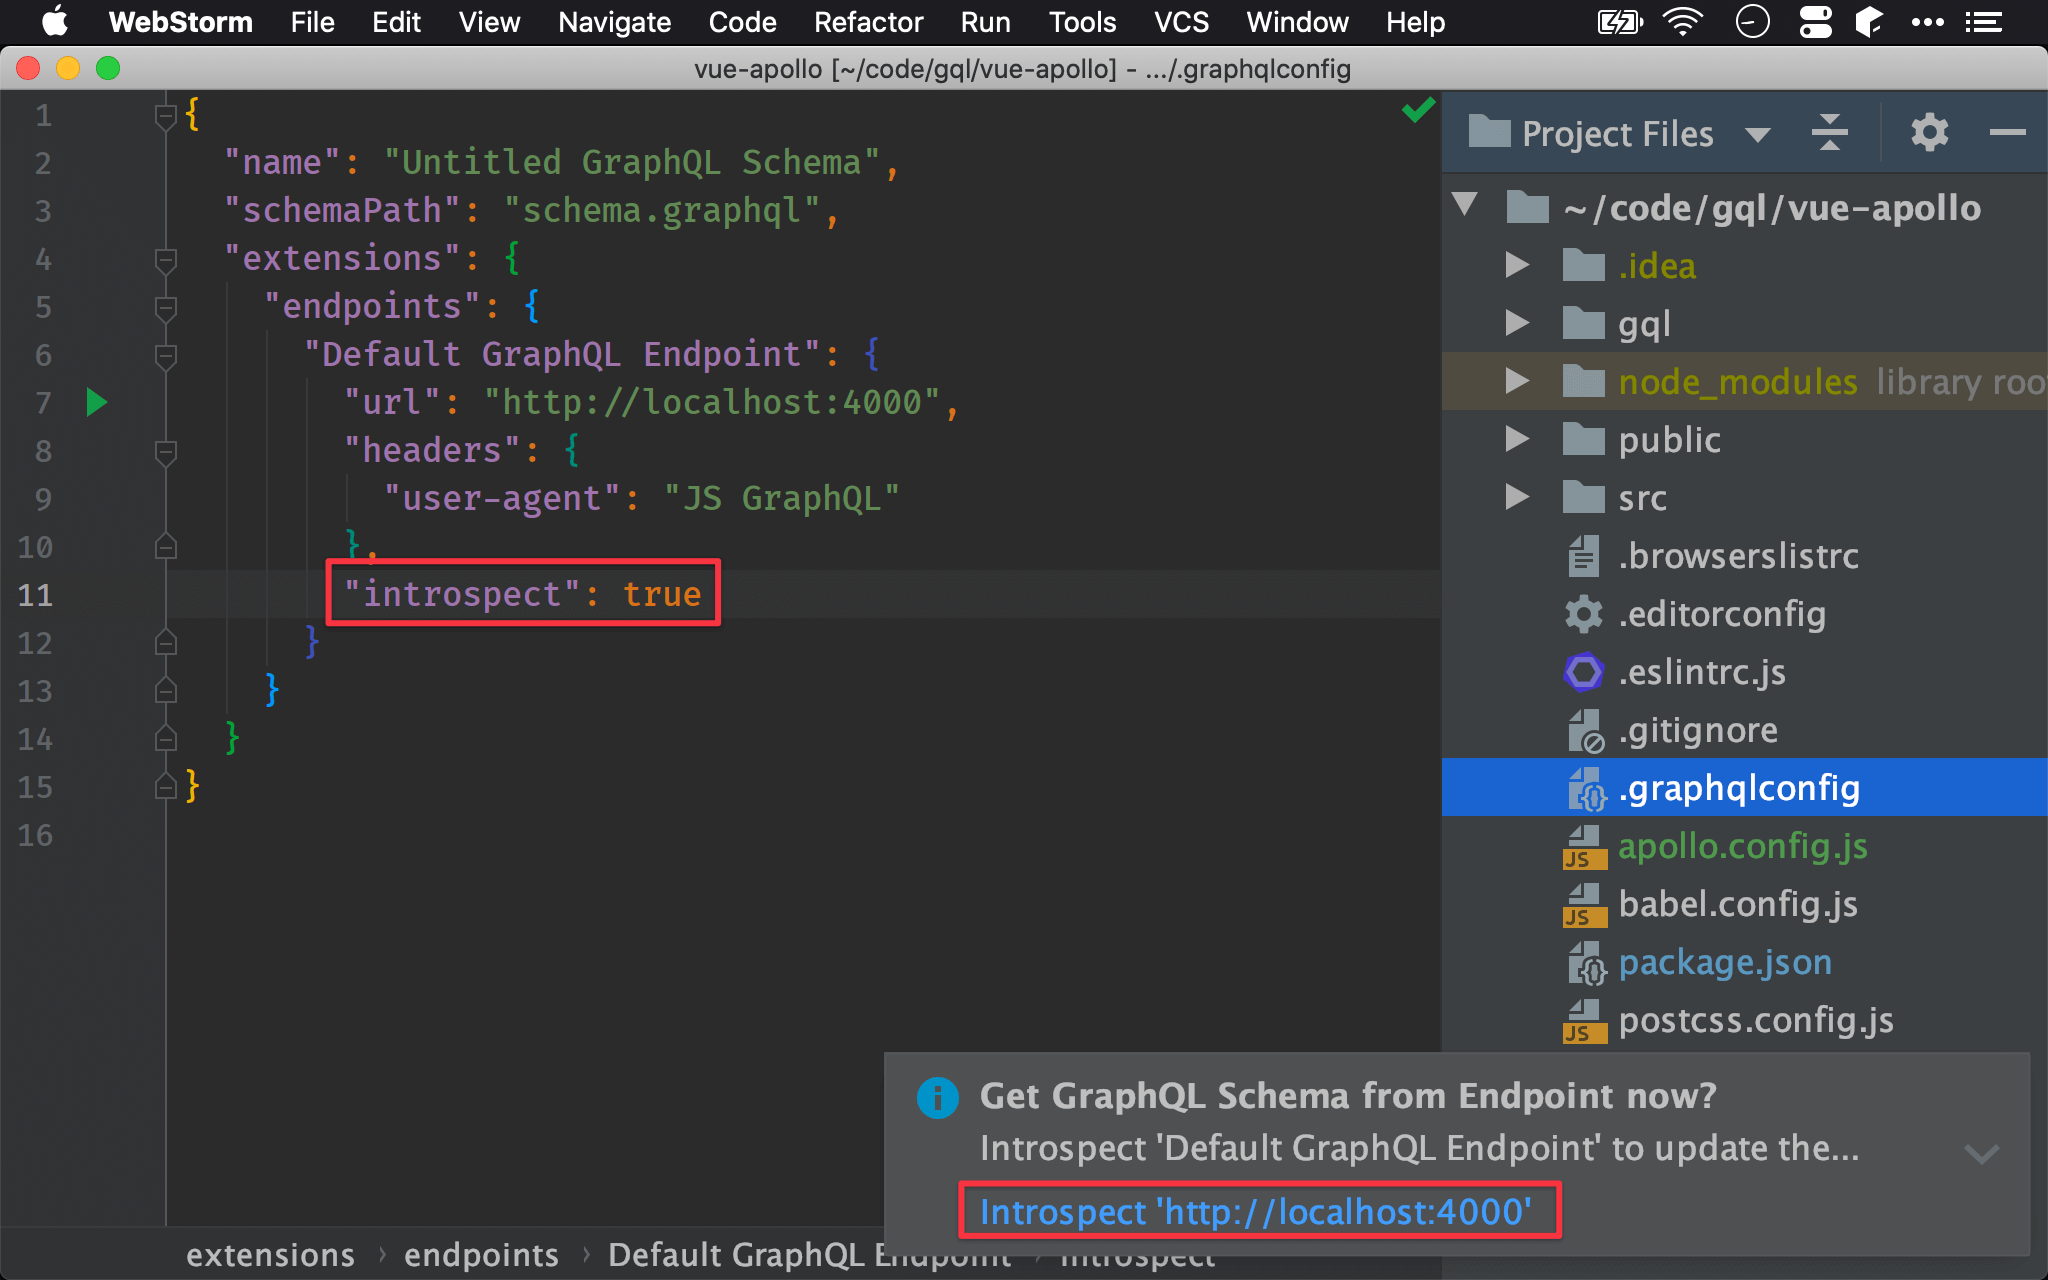Open the Refactor menu
2048x1280 pixels.
[868, 22]
